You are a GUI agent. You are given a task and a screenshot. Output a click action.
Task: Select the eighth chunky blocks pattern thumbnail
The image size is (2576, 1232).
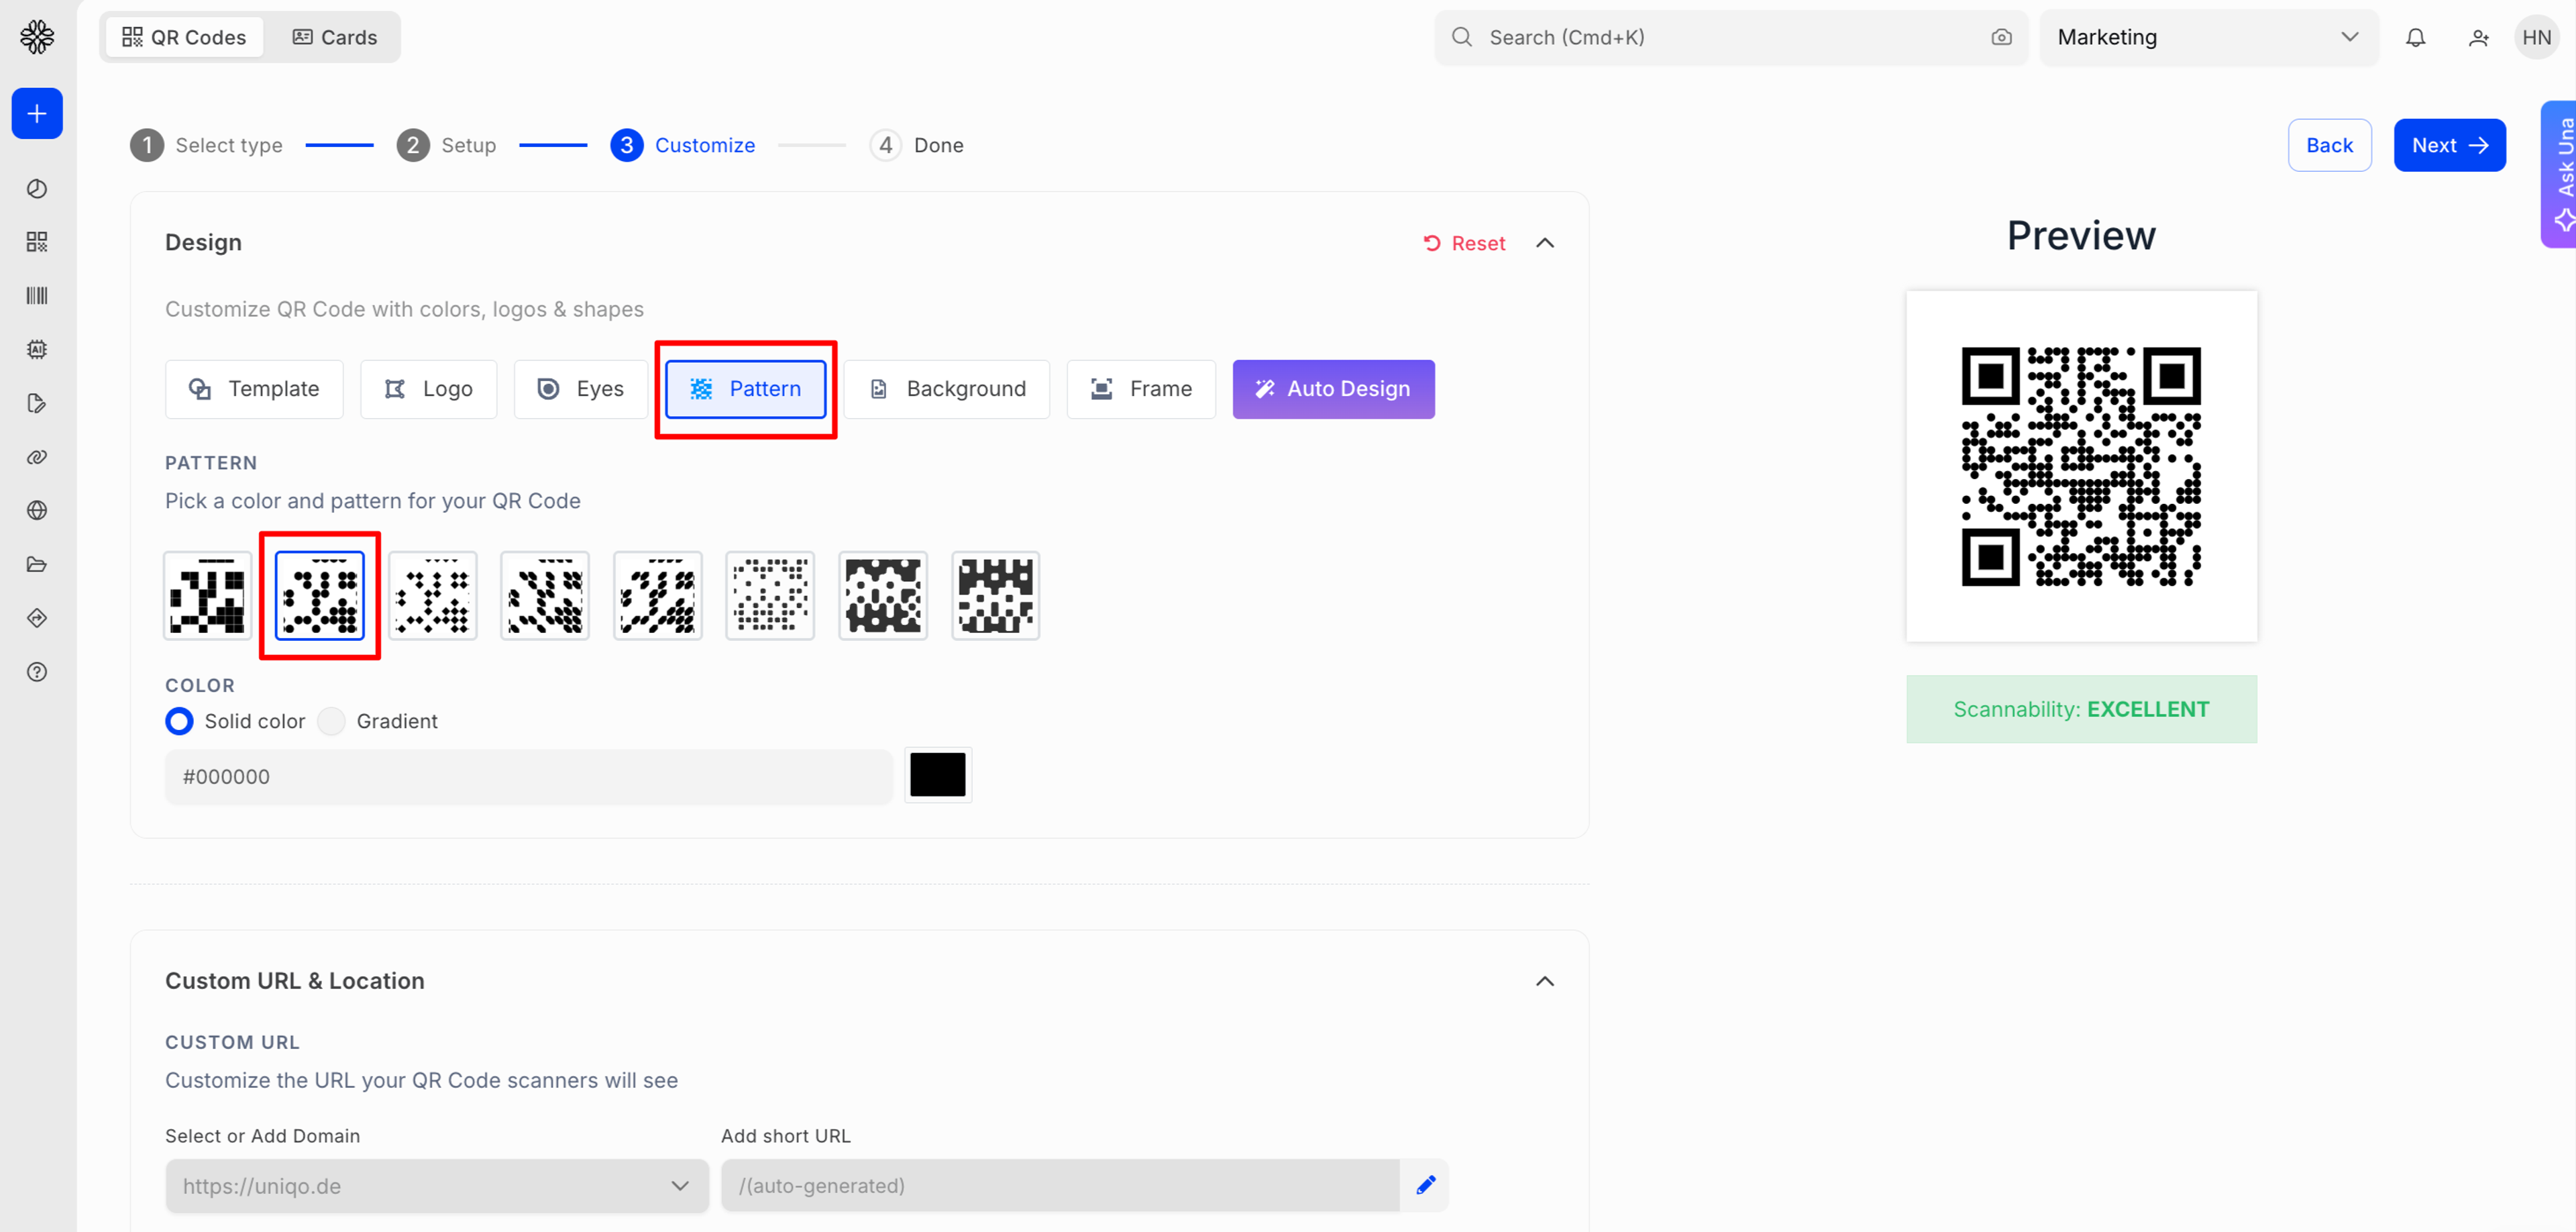click(996, 596)
